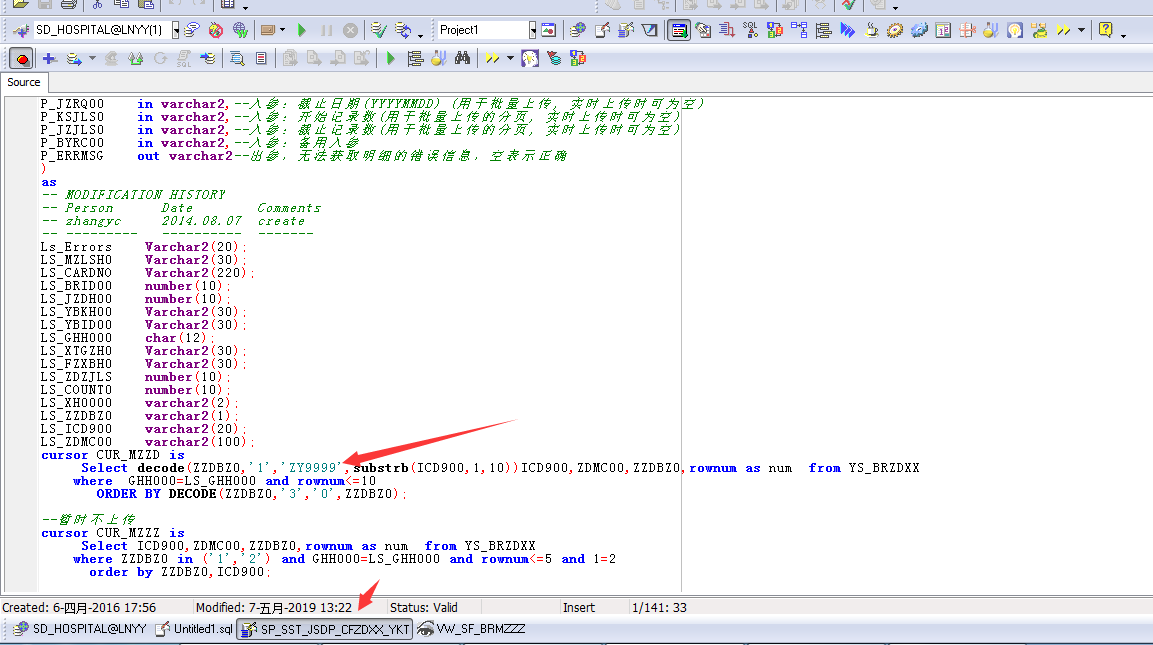Click the project window icon after Project1
Screen dimensions: 1153x645
549,30
